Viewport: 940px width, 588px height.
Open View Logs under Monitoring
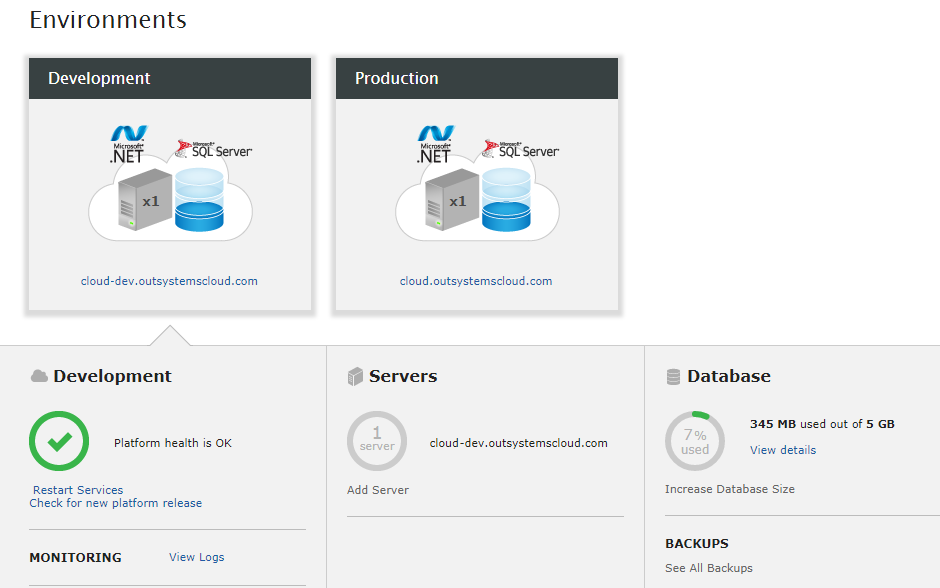196,557
